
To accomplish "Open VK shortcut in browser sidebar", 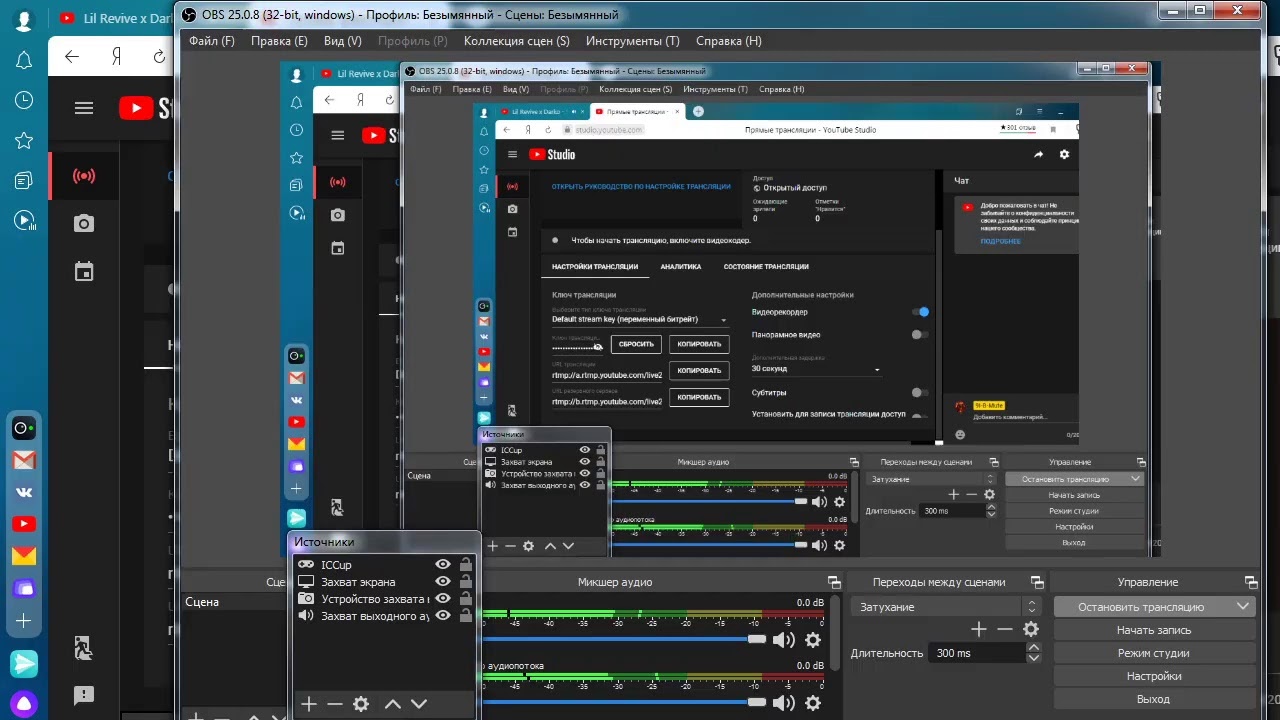I will point(24,492).
